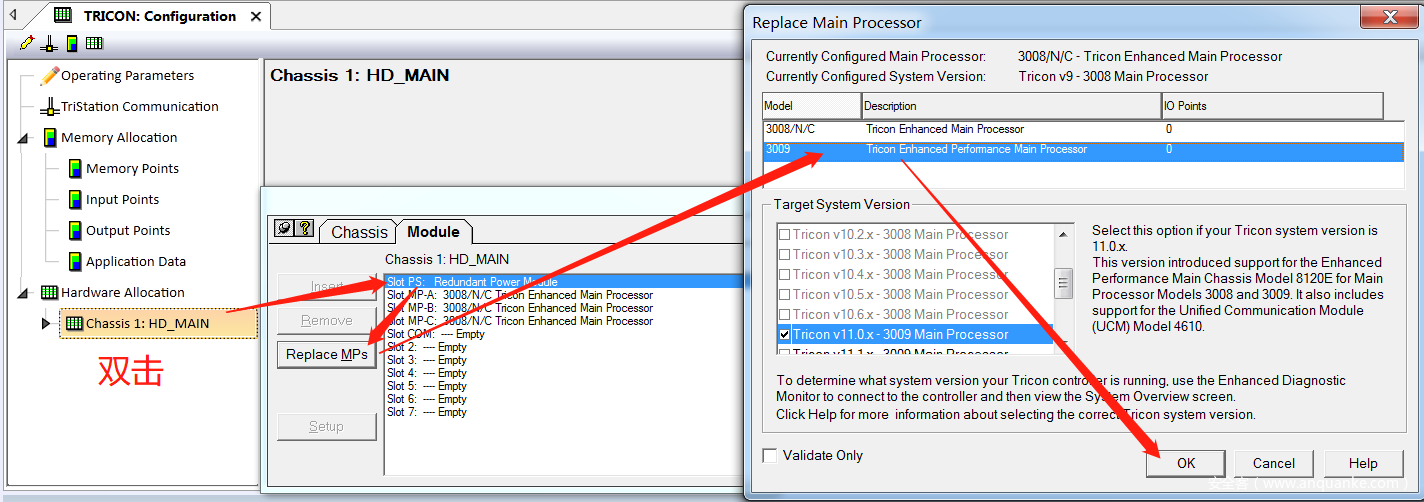Click the disabled Setup button
This screenshot has width=1424, height=502.
[326, 426]
